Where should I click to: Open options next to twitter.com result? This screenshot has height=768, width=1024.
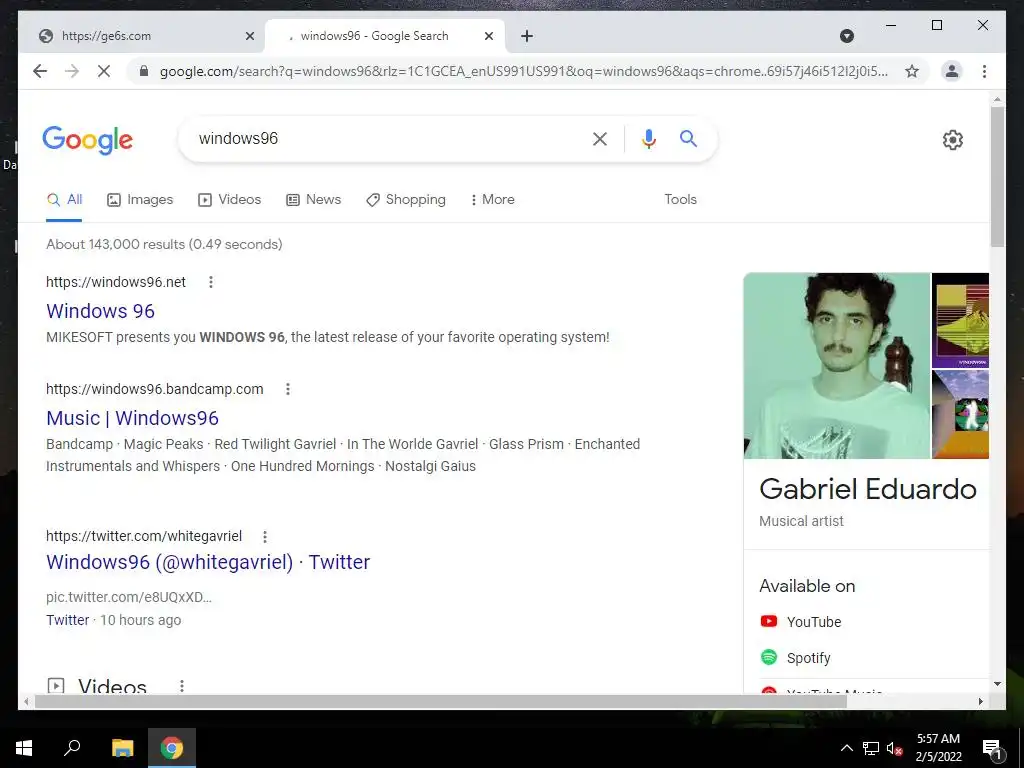[264, 537]
